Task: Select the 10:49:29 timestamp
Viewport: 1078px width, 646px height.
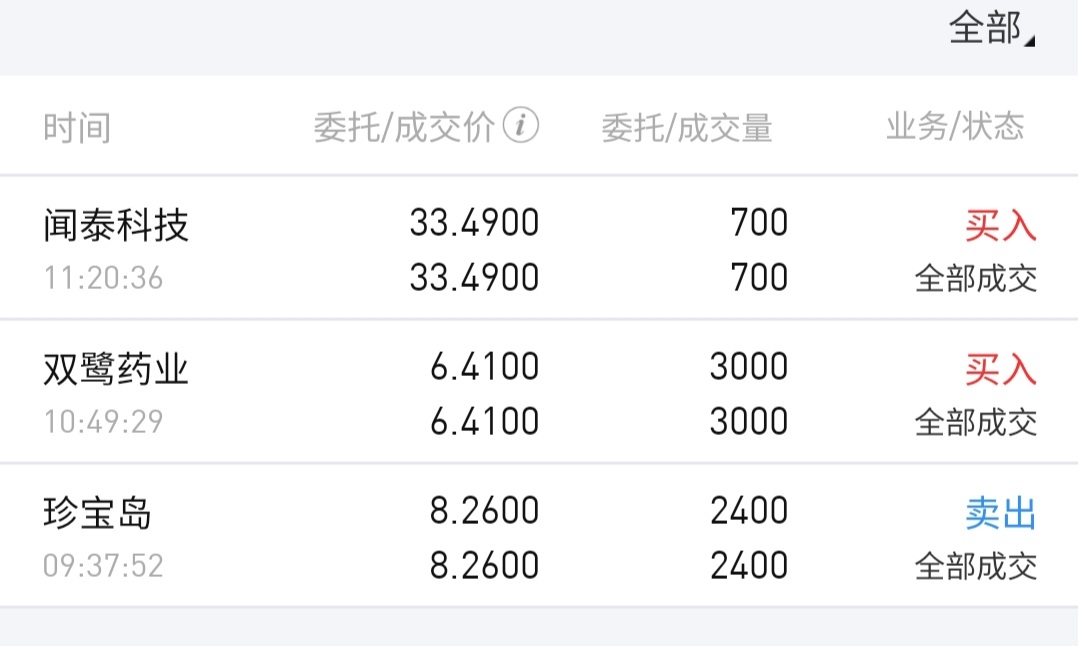Action: click(103, 422)
